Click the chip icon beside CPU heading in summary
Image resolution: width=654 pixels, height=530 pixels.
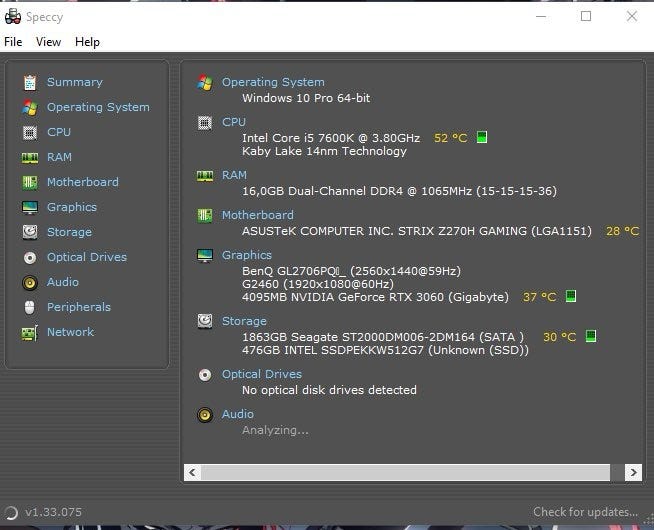click(205, 123)
